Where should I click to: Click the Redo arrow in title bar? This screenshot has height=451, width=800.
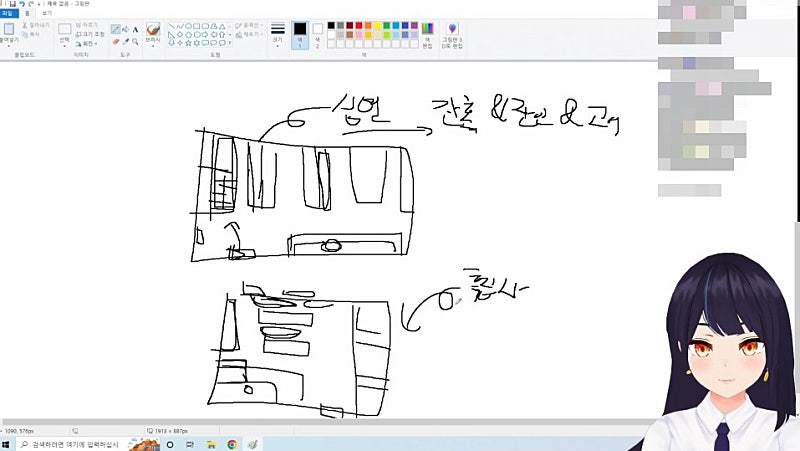pyautogui.click(x=31, y=4)
